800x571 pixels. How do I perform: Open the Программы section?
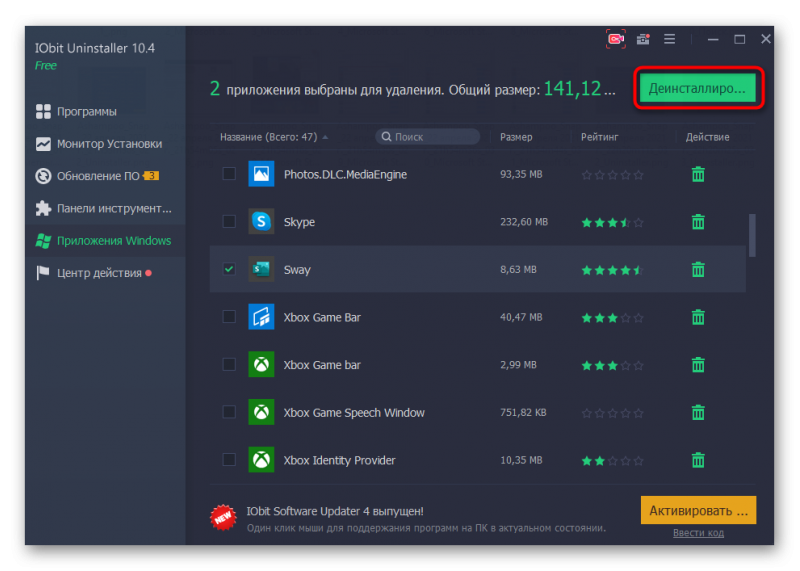pyautogui.click(x=105, y=111)
